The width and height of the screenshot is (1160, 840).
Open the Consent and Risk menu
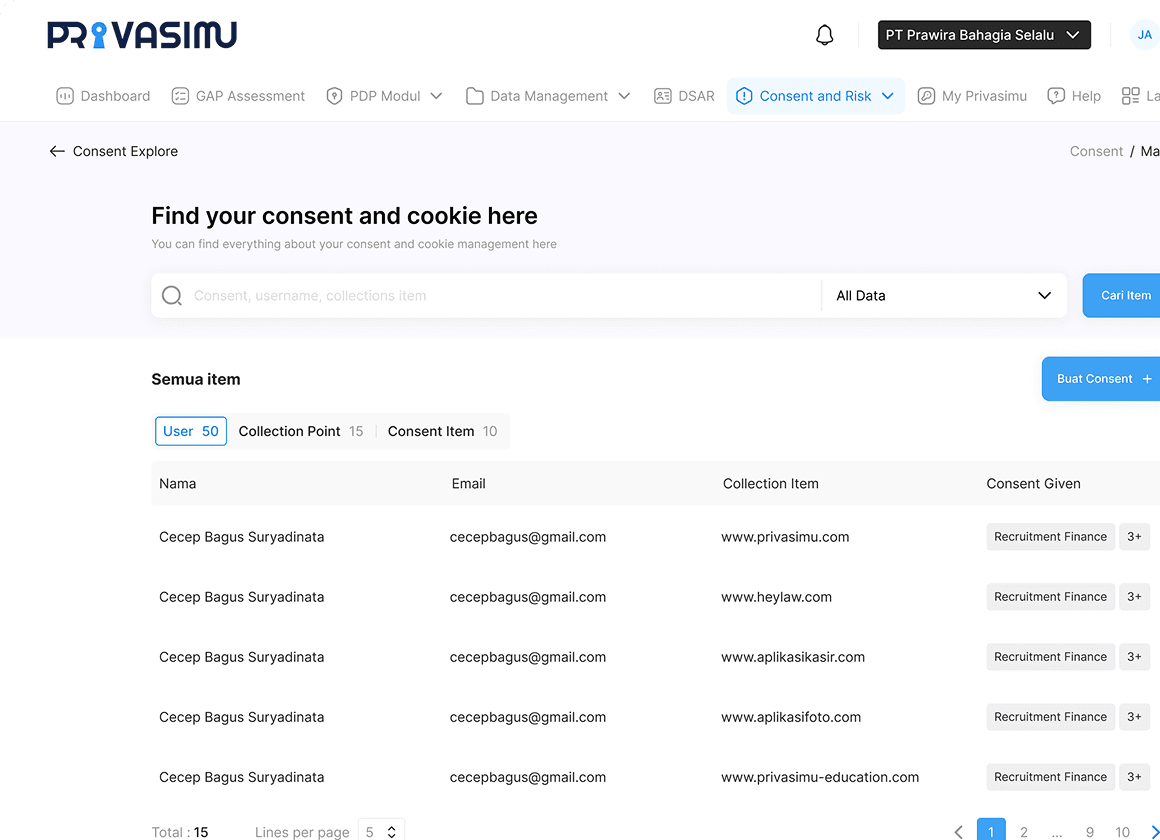815,95
